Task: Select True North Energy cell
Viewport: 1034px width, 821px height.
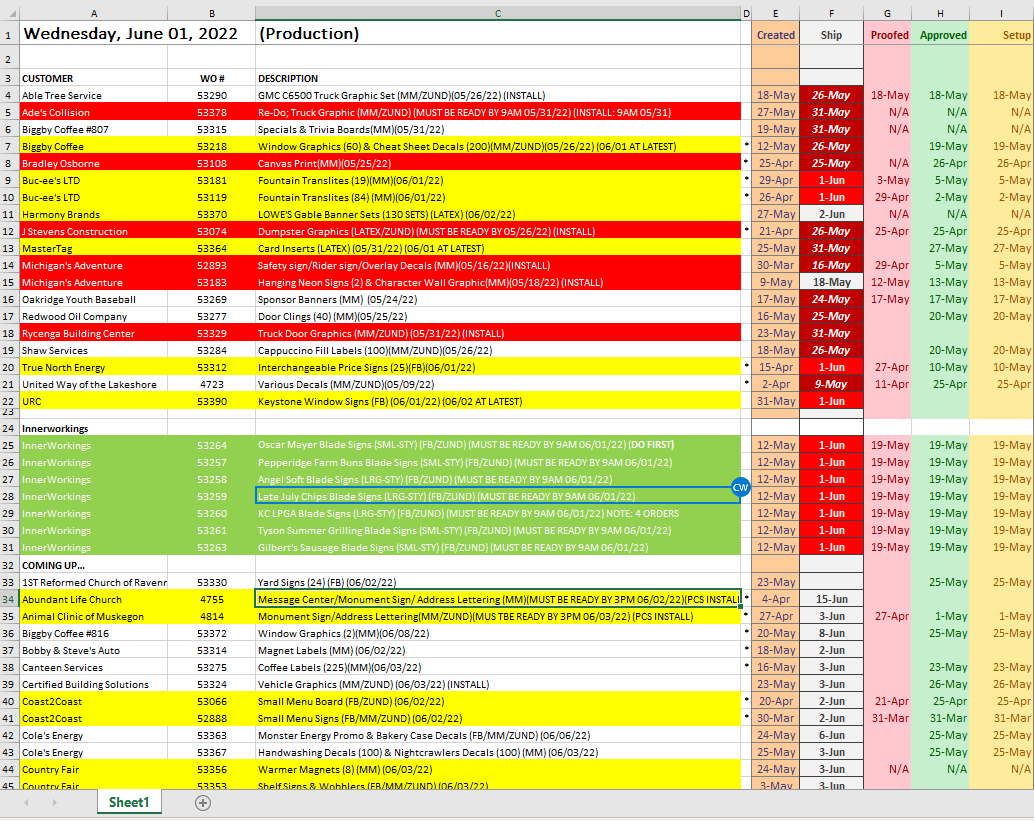Action: (94, 367)
